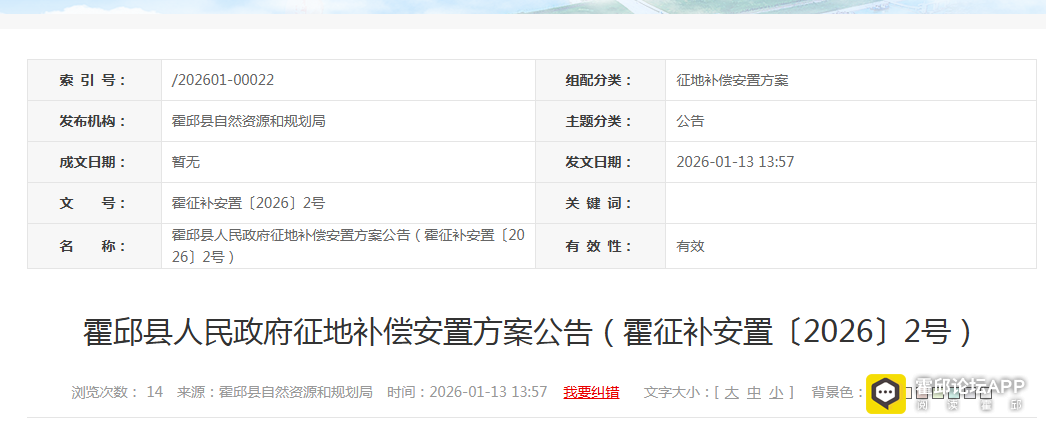Pick the cream background color swatch
This screenshot has height=429, width=1046.
(x=909, y=392)
